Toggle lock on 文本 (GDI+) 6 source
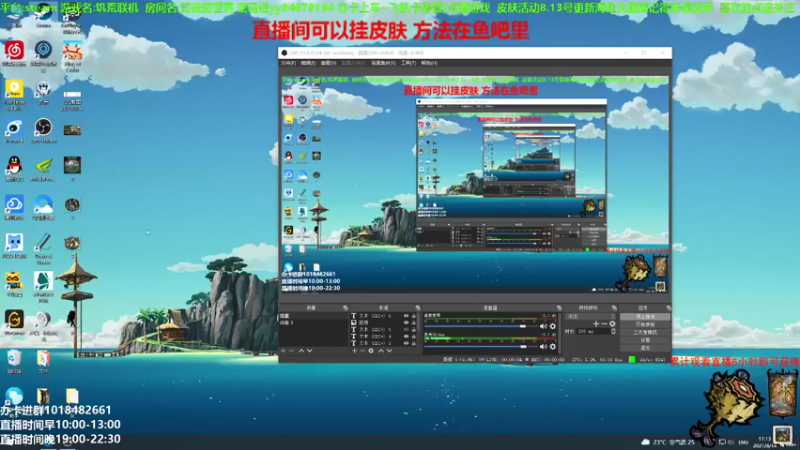Image resolution: width=800 pixels, height=450 pixels. (414, 316)
